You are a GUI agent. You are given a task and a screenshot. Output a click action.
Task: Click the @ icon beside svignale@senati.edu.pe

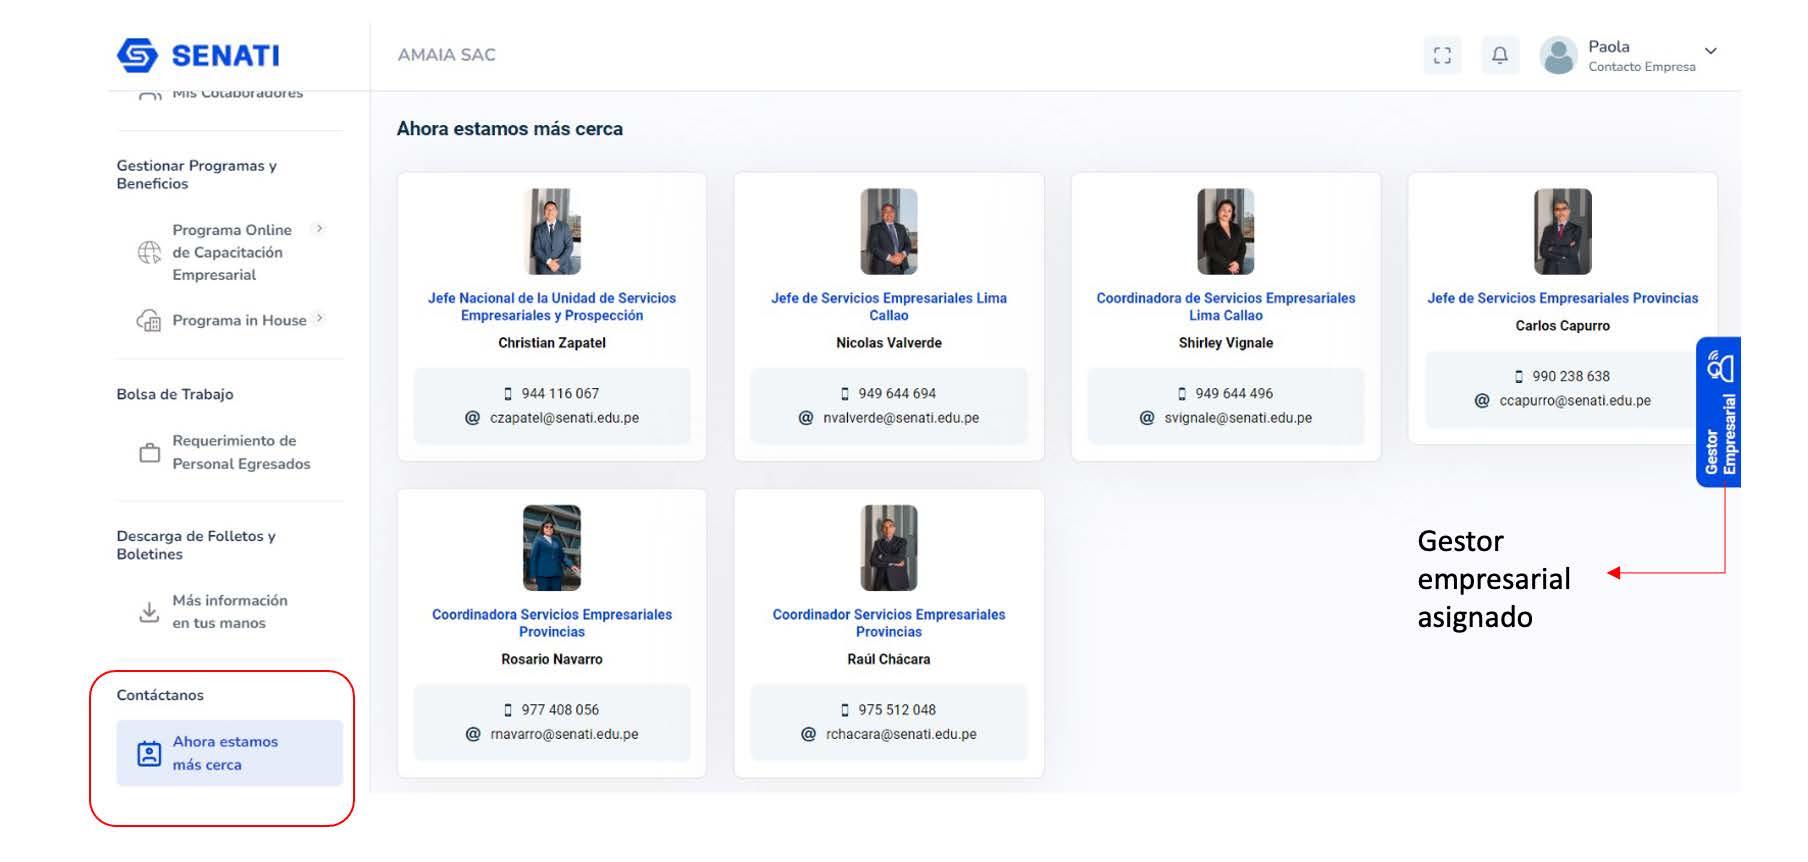1147,418
